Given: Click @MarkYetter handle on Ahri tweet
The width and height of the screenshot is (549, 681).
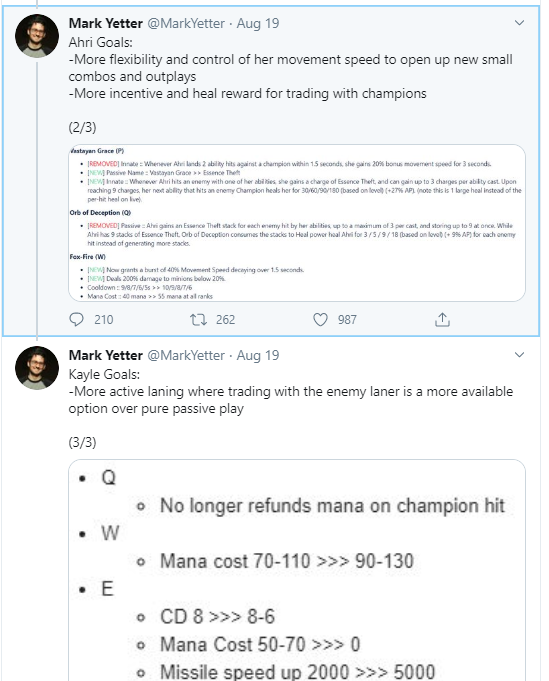Looking at the screenshot, I should click(186, 23).
